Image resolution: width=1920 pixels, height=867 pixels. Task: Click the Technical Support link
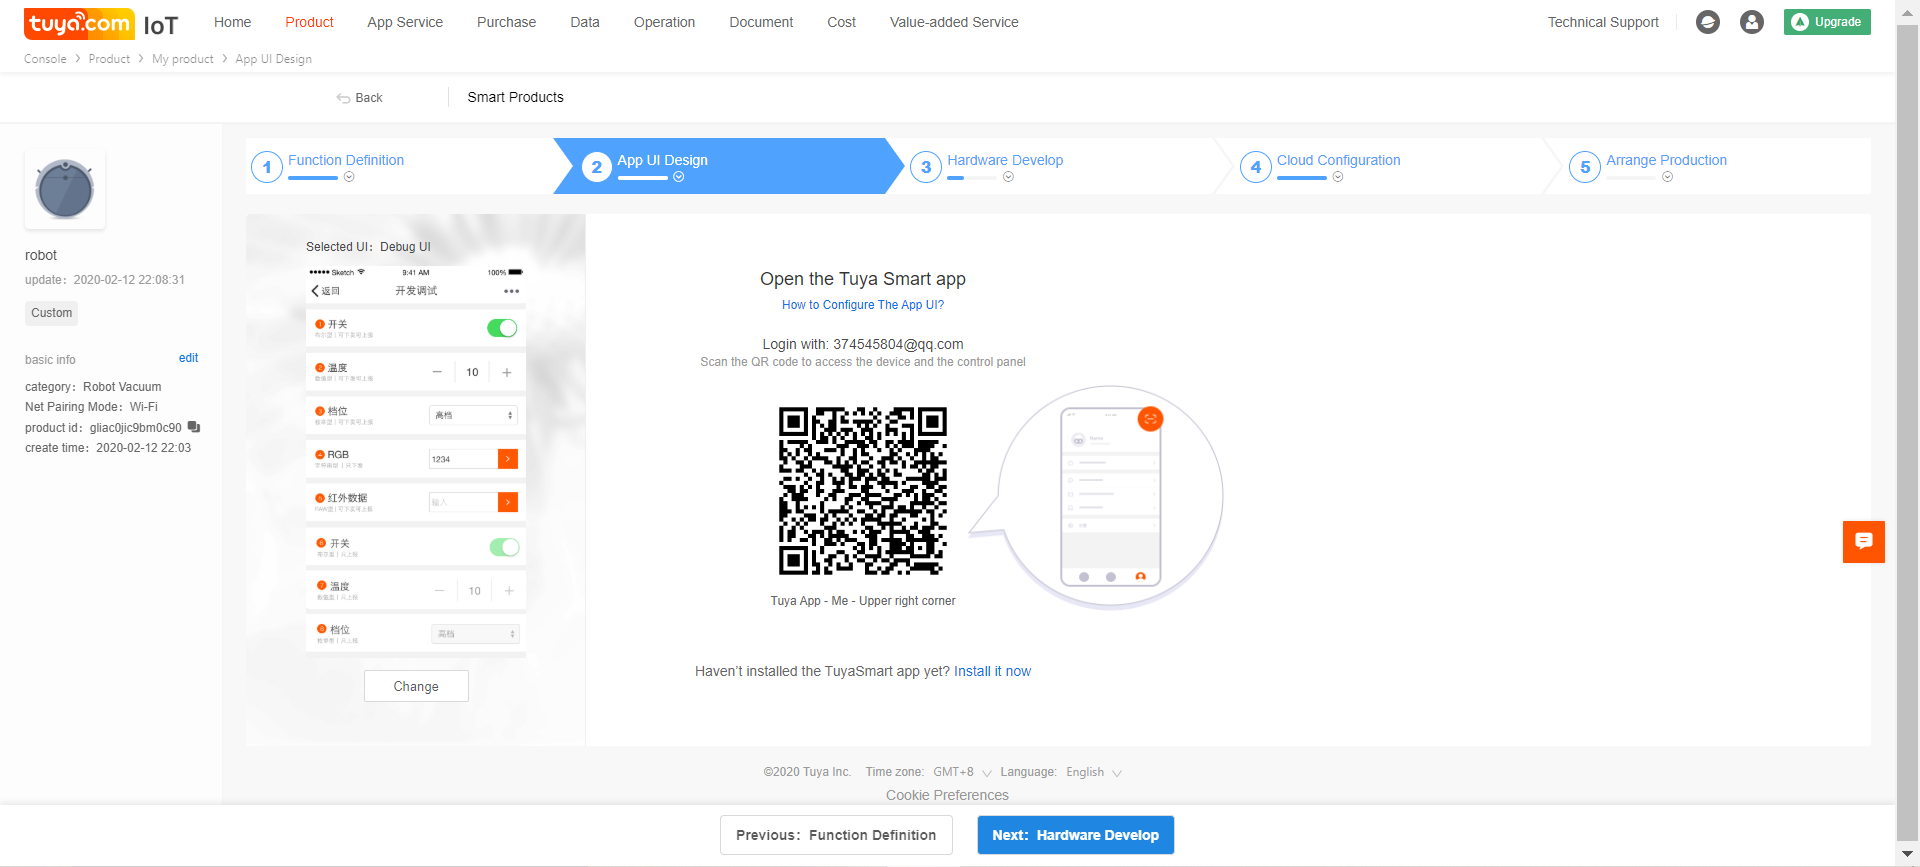1603,22
